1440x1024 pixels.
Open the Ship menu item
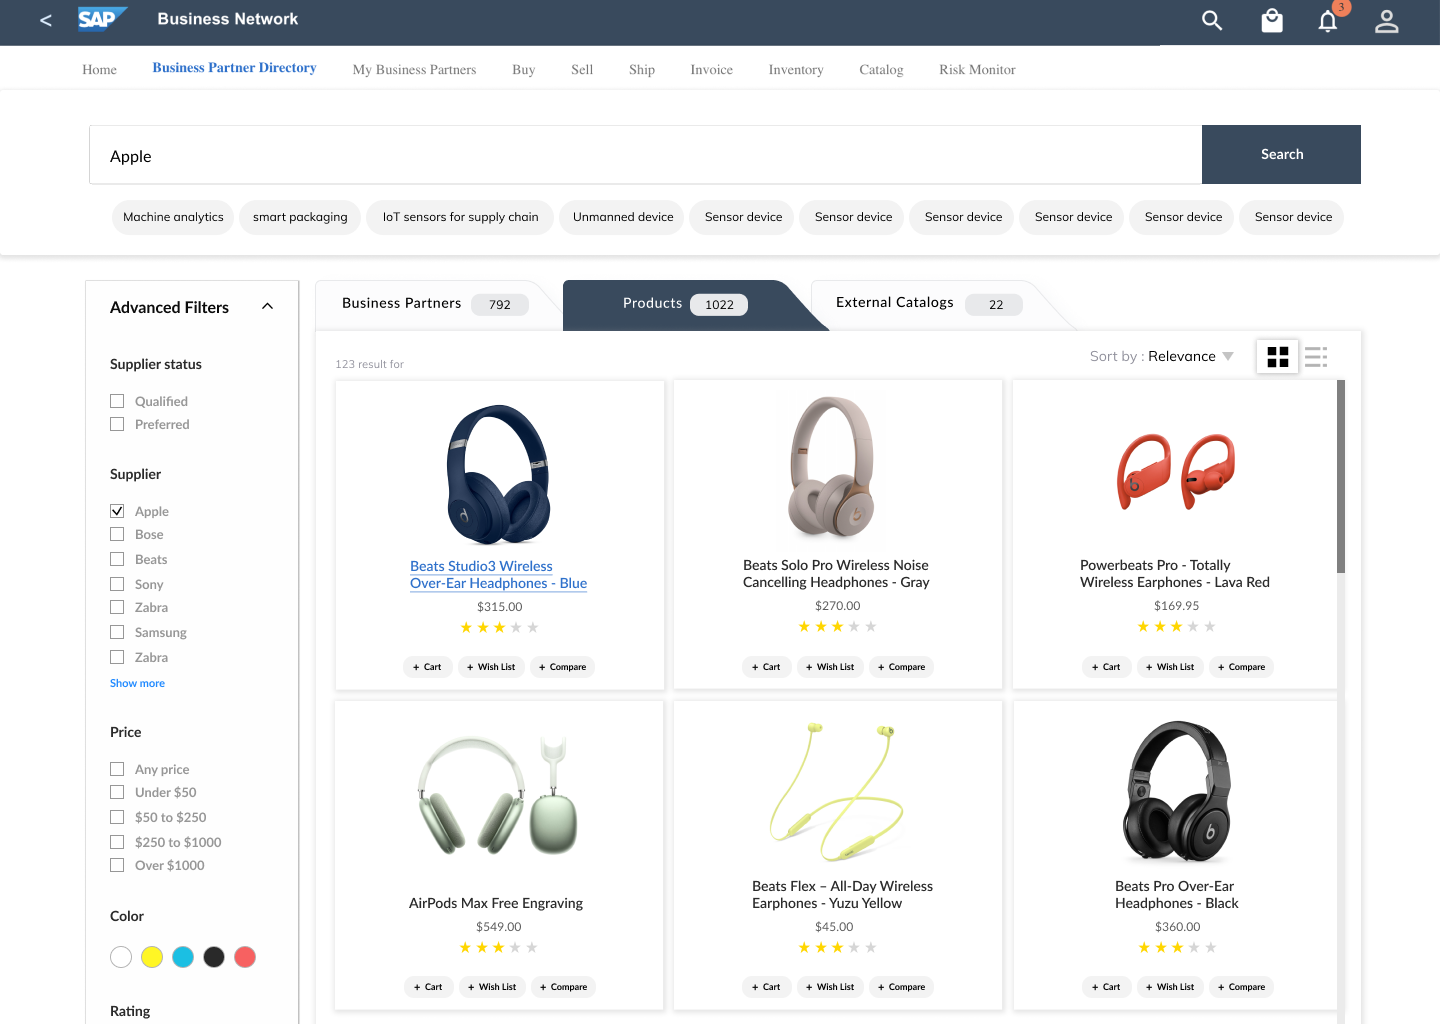click(642, 70)
